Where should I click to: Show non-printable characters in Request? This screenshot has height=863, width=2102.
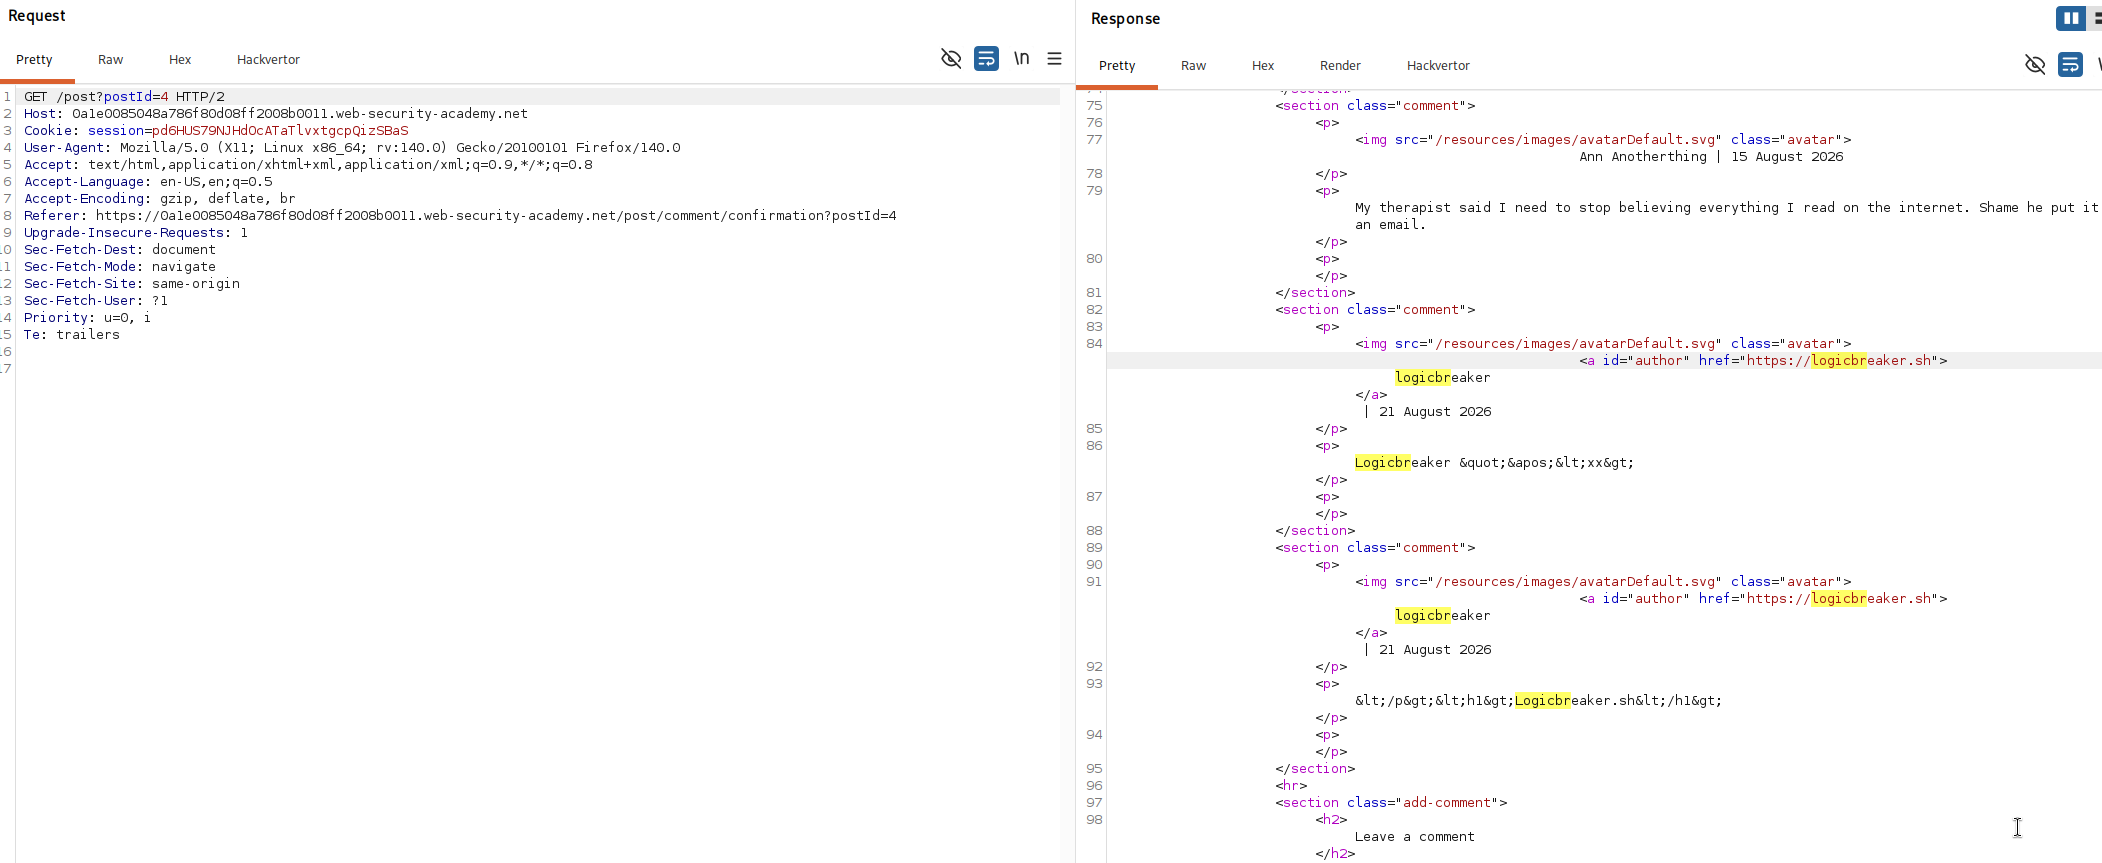1021,59
